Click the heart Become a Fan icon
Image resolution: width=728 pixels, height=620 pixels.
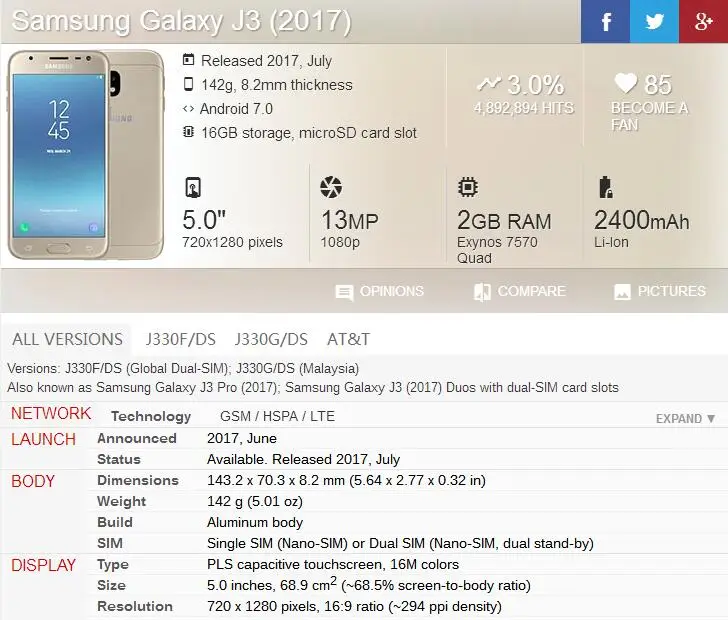[625, 83]
